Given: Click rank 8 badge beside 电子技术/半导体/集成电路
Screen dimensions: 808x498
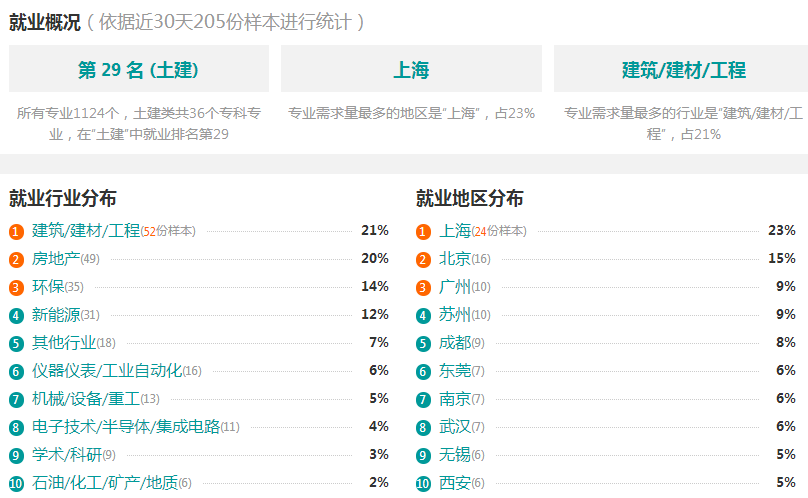Looking at the screenshot, I should pyautogui.click(x=16, y=427).
